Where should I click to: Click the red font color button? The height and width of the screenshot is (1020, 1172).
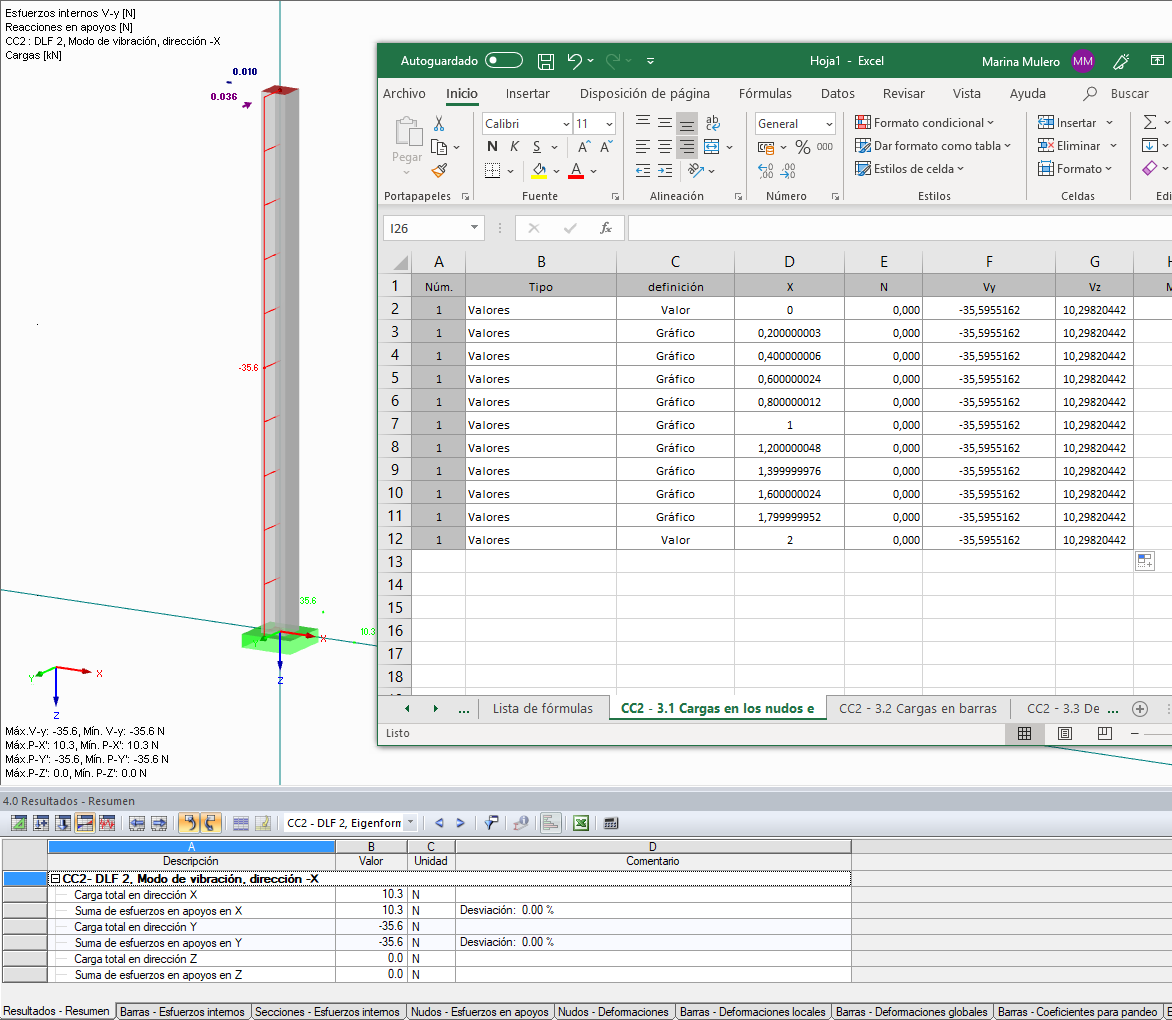tap(576, 170)
